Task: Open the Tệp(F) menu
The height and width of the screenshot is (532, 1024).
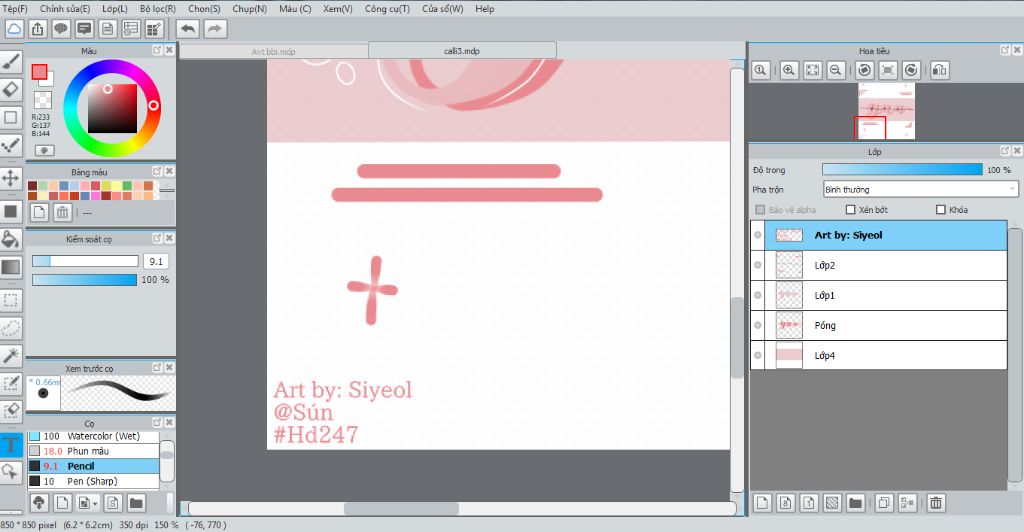Action: [x=15, y=8]
